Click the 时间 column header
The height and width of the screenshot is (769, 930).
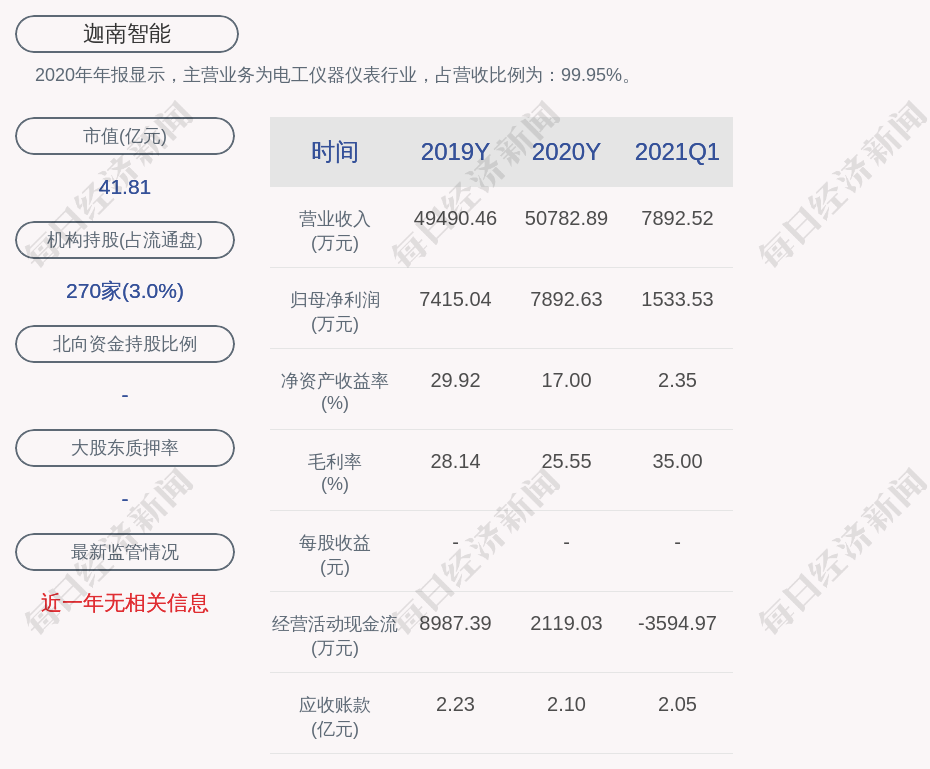(334, 152)
